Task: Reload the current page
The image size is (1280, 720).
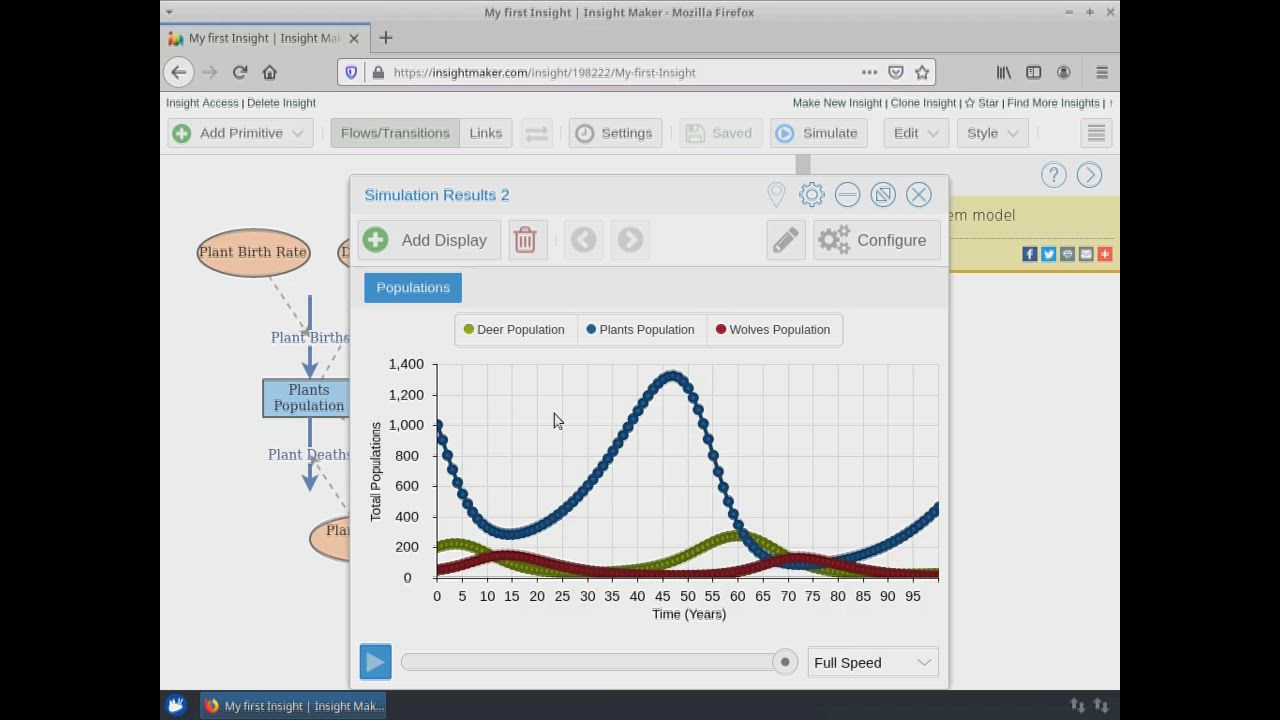Action: coord(240,72)
